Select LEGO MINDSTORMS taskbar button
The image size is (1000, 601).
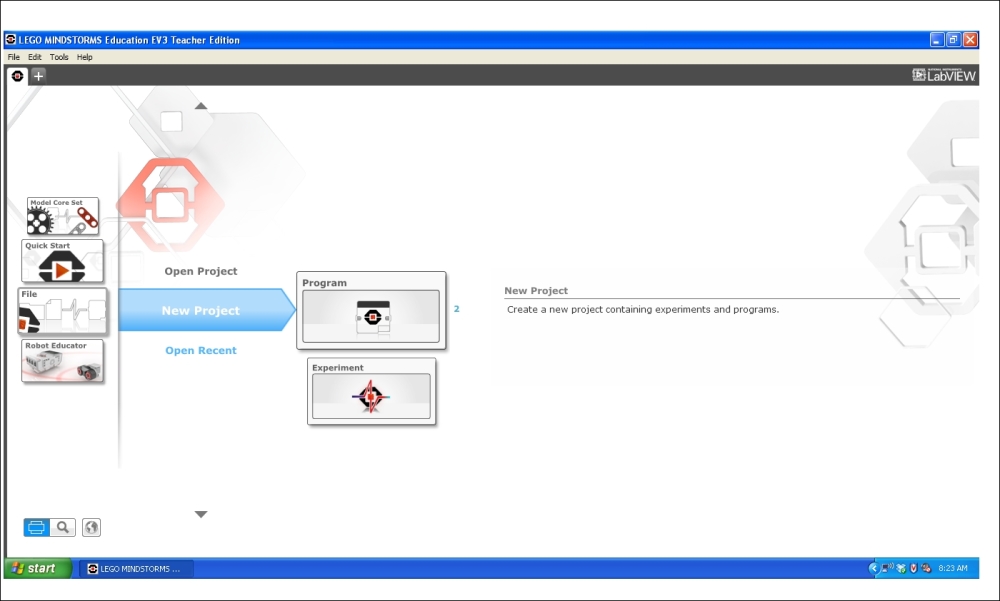pyautogui.click(x=136, y=568)
